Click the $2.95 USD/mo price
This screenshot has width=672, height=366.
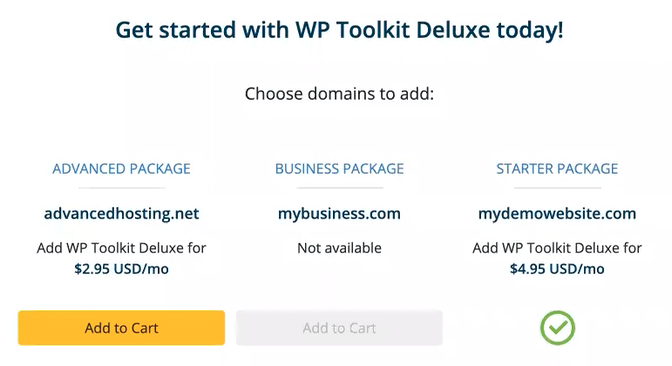pyautogui.click(x=121, y=269)
